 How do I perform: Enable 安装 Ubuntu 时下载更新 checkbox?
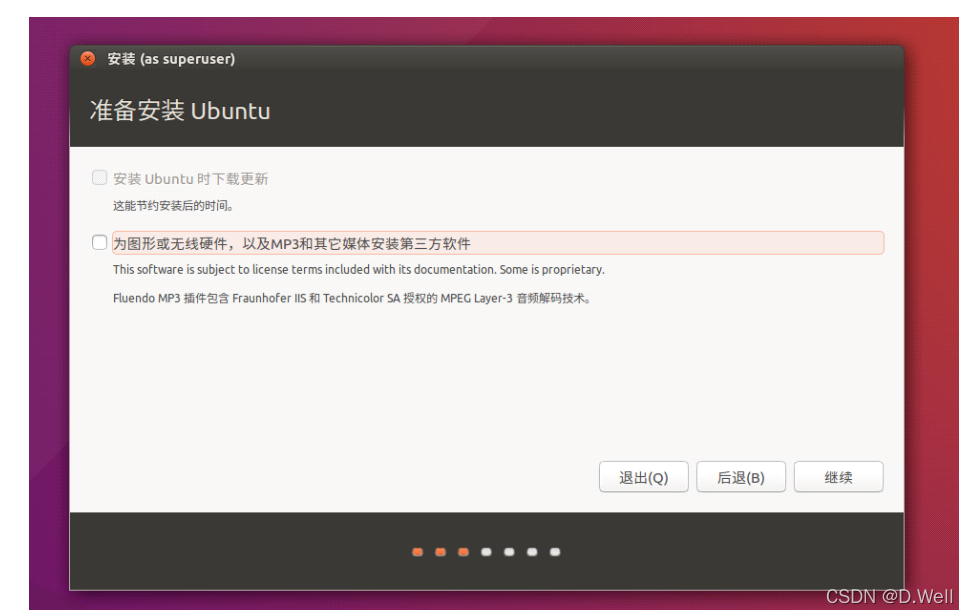[x=99, y=178]
